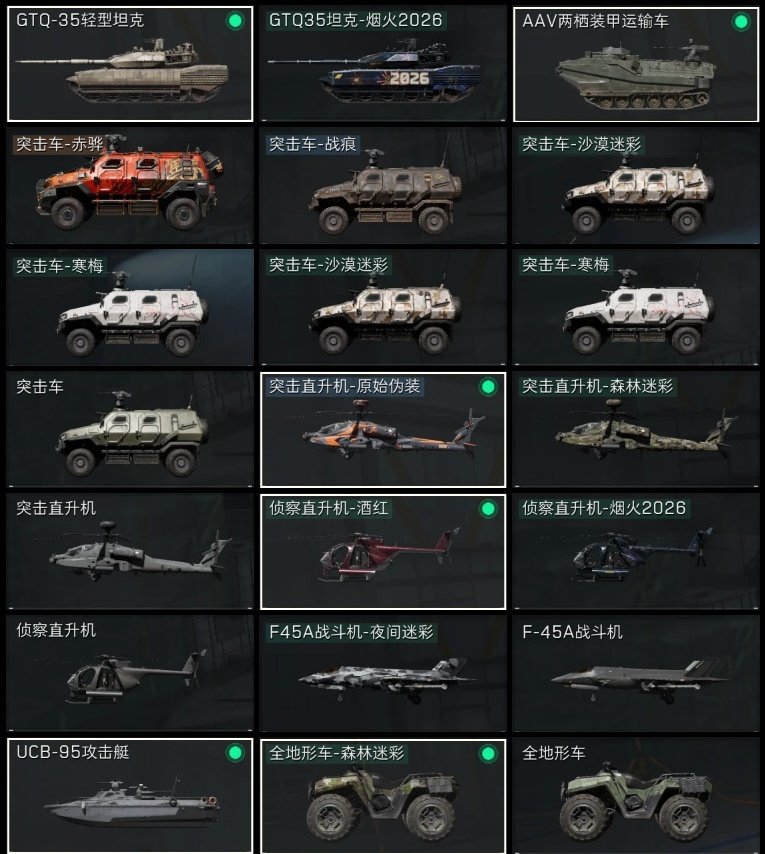Click green dot on 全地形车-森林迷彩
The image size is (765, 854).
tap(488, 754)
